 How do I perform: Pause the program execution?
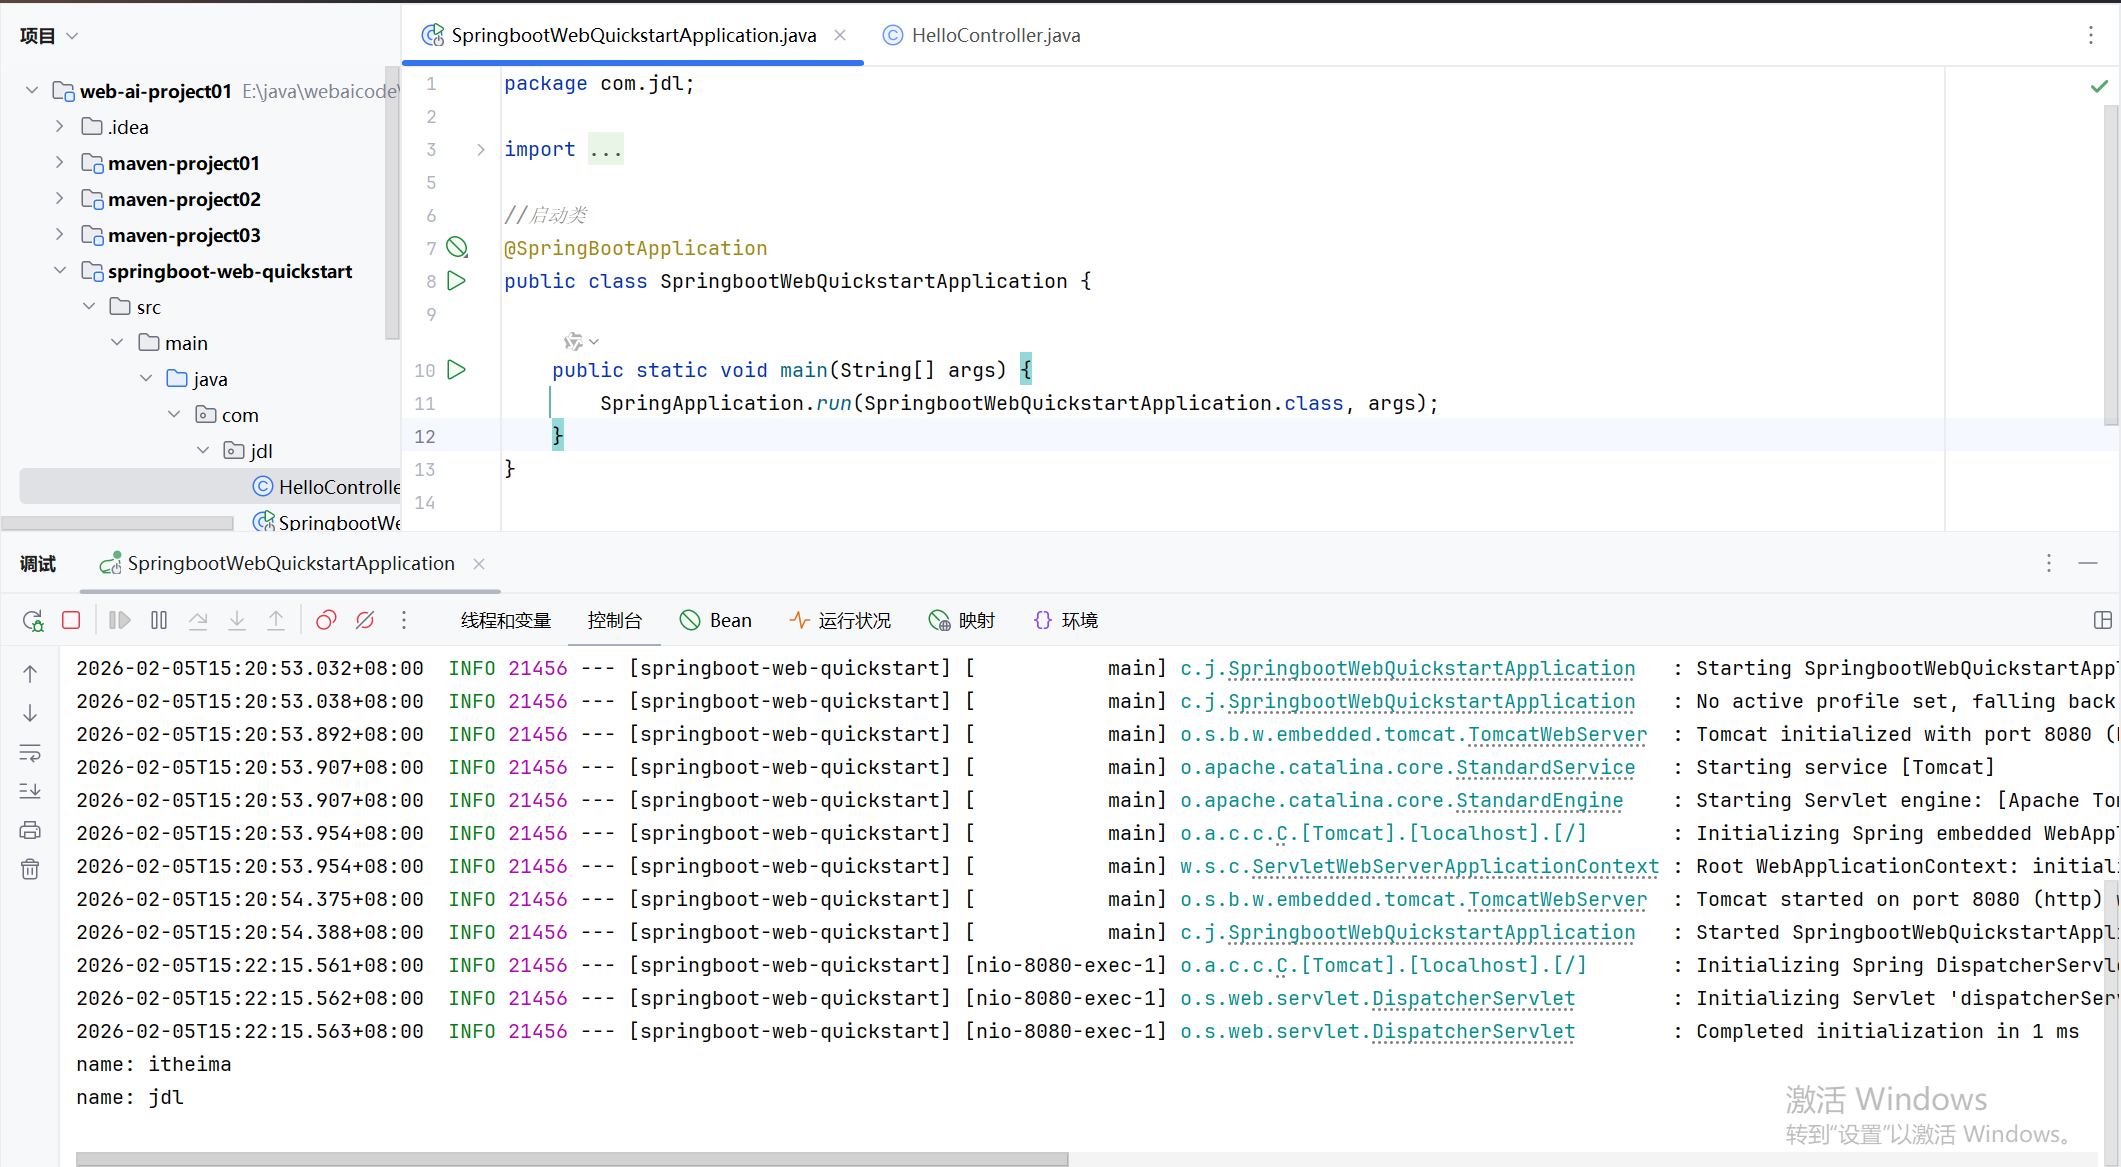click(159, 621)
